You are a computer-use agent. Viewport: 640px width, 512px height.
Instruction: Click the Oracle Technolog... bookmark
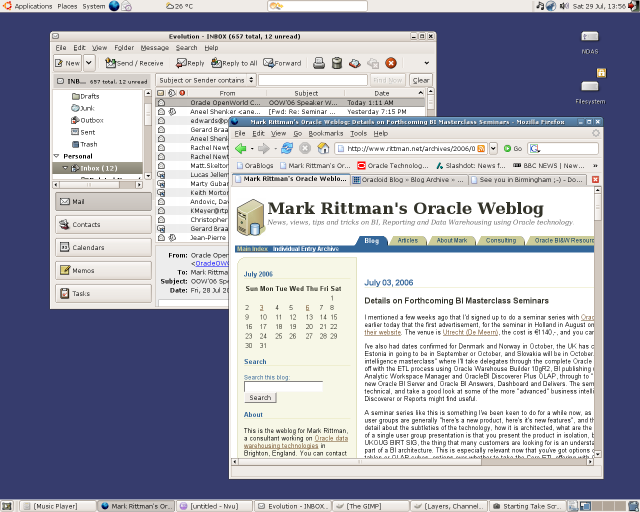pyautogui.click(x=393, y=165)
